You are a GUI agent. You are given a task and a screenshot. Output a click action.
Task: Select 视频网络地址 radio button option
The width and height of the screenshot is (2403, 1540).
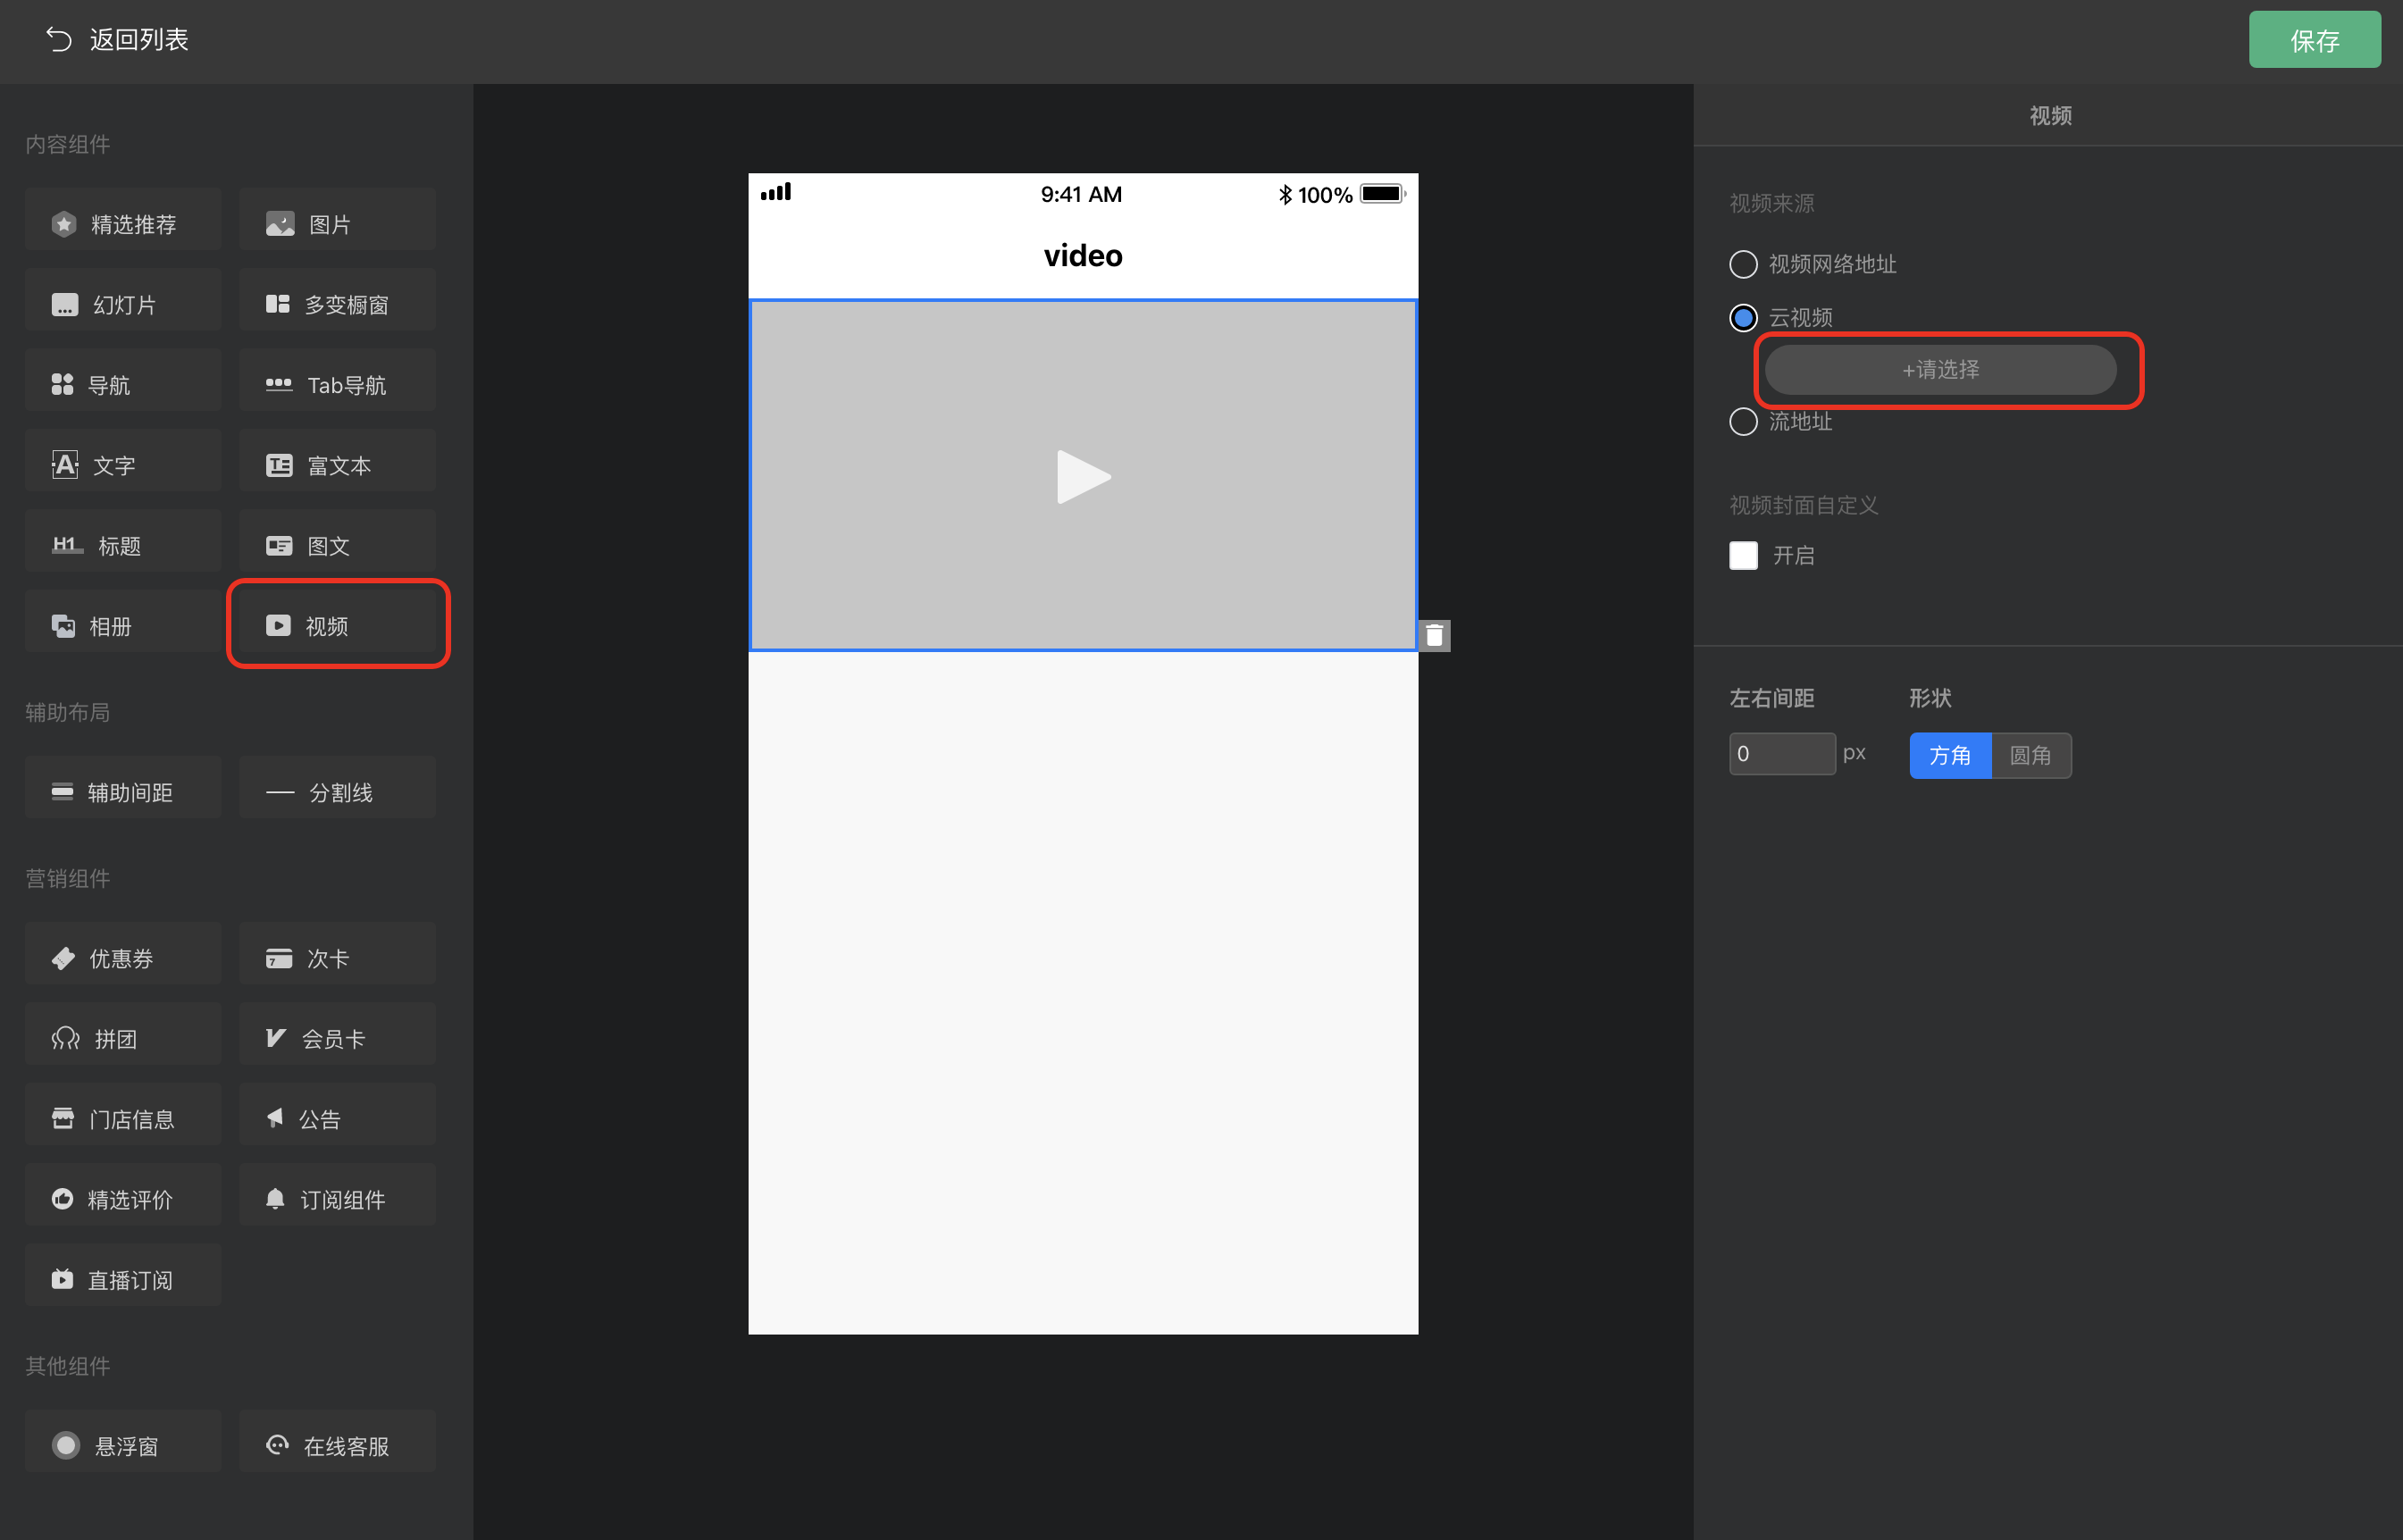[x=1741, y=263]
